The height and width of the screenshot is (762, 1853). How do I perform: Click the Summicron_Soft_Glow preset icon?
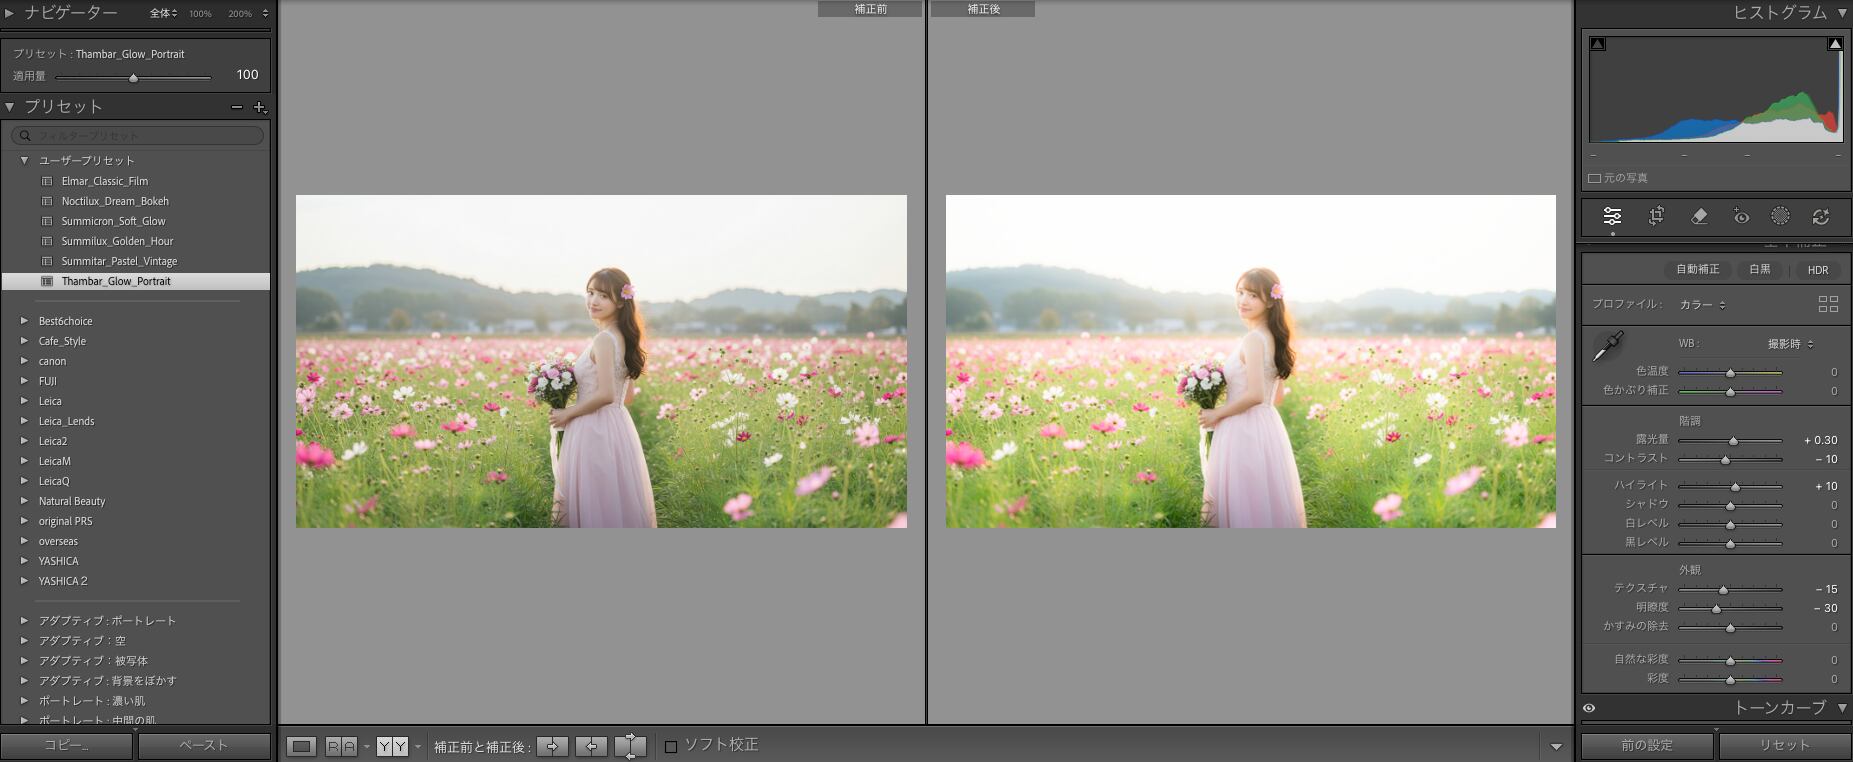[x=47, y=221]
